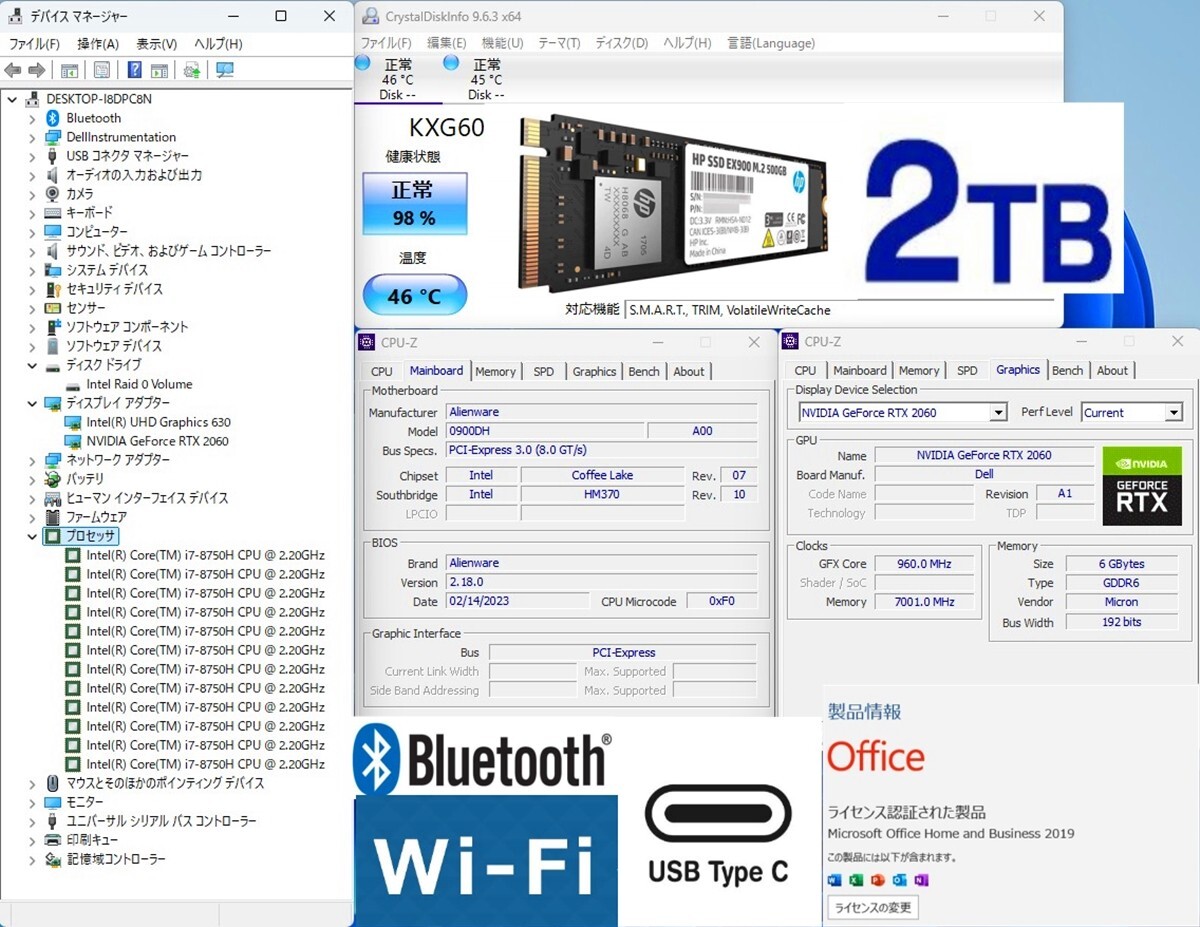Click the PowerPoint icon in Office product info

(x=878, y=880)
